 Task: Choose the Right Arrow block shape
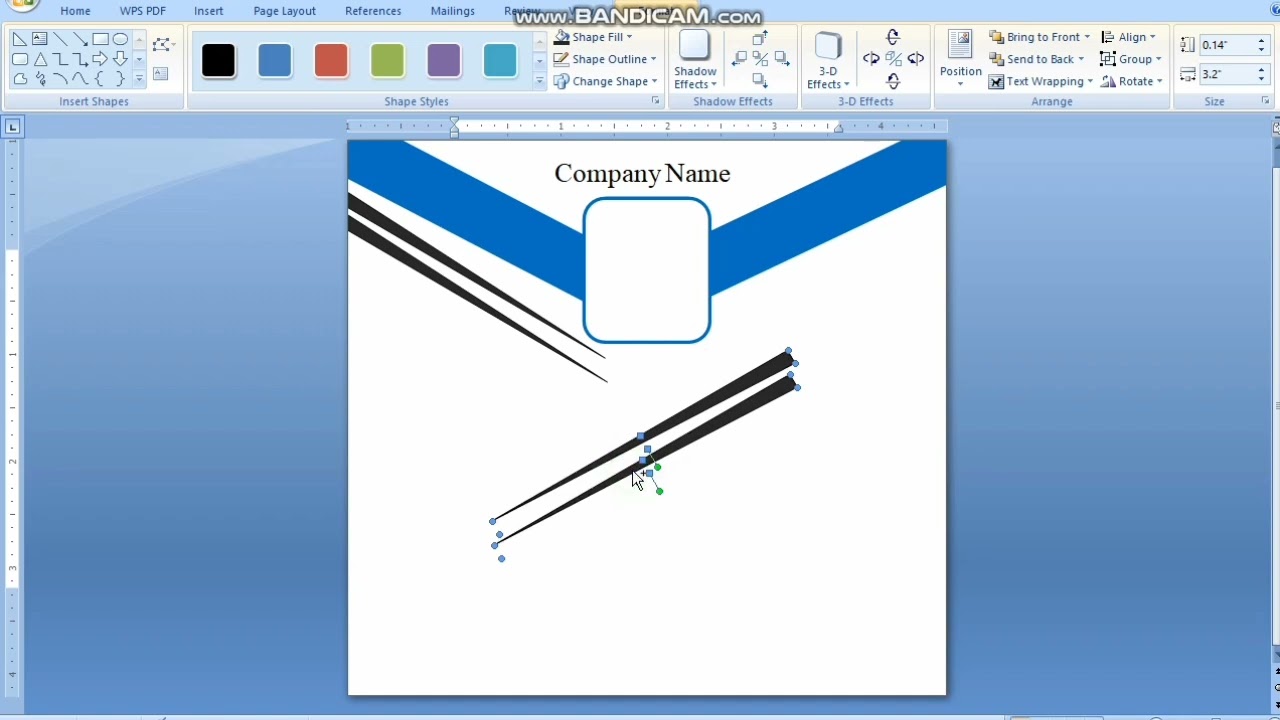pyautogui.click(x=100, y=59)
